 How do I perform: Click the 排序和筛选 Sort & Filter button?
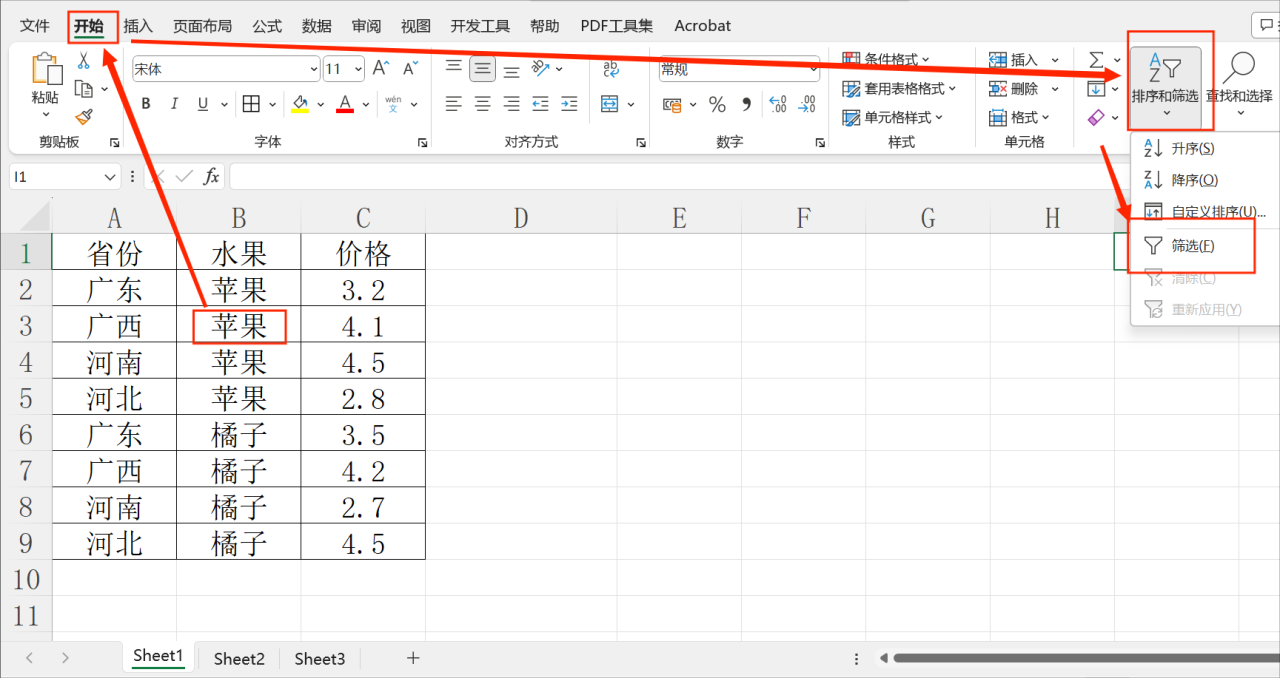point(1165,86)
